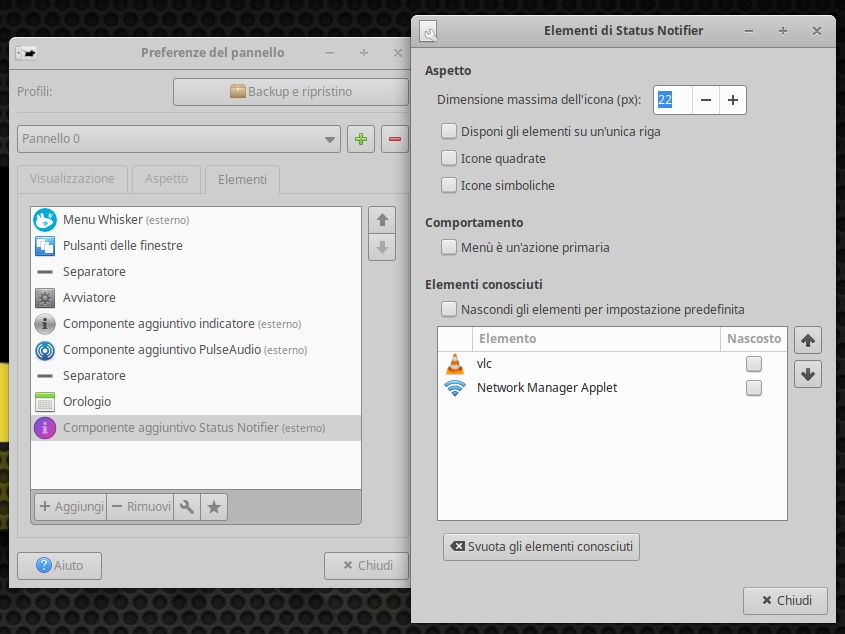Click the Nascosto column header
This screenshot has height=634, width=845.
754,339
